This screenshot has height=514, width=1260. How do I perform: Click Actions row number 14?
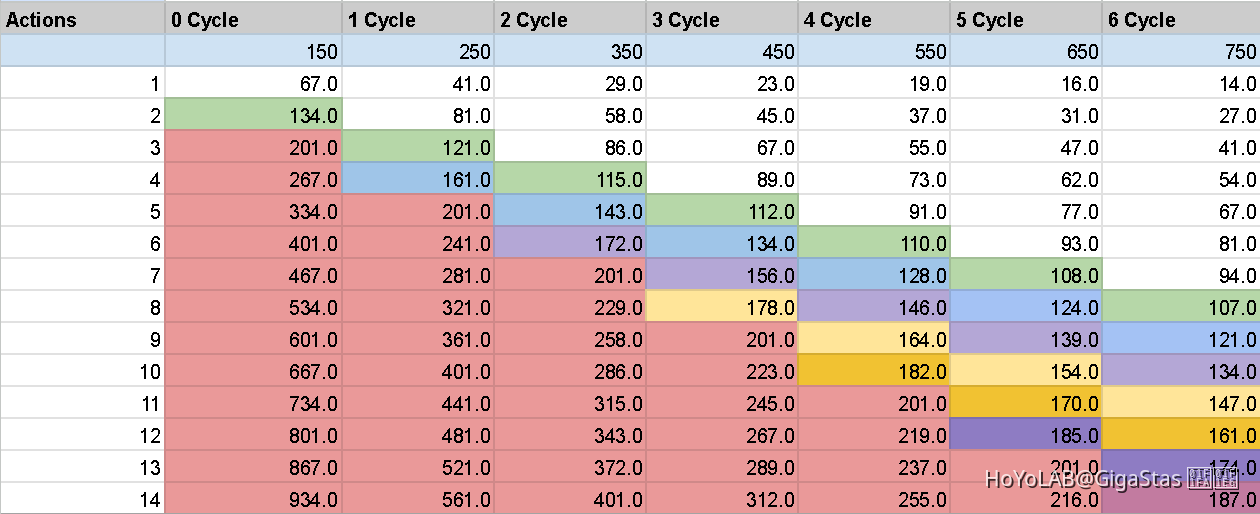coord(82,499)
